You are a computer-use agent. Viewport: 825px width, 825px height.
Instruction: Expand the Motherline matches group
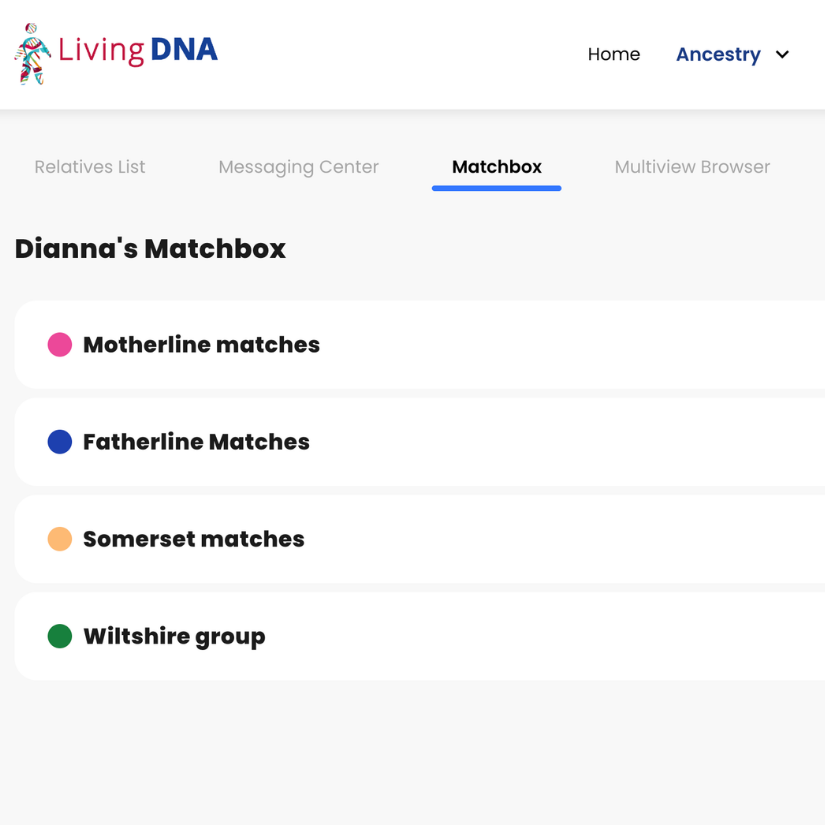201,344
